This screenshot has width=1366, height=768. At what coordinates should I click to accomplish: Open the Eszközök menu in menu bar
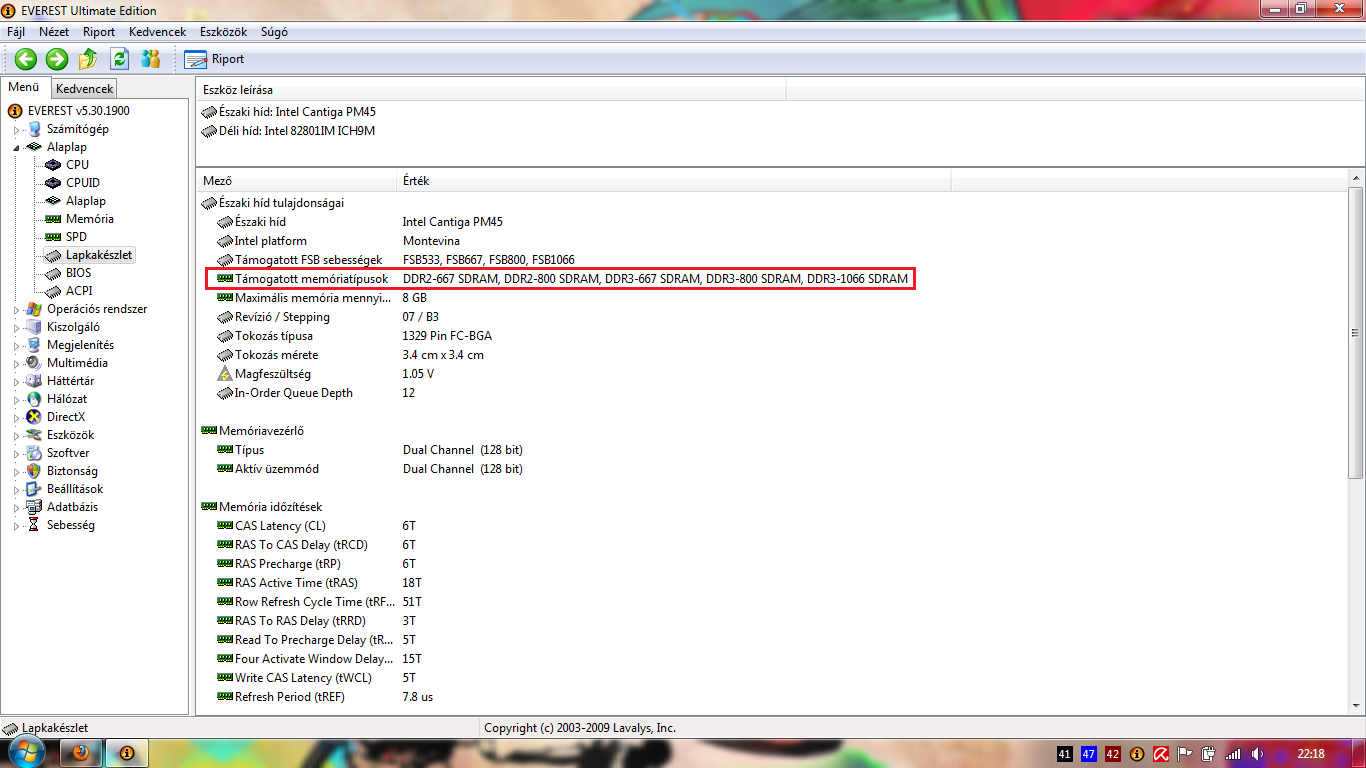click(223, 32)
